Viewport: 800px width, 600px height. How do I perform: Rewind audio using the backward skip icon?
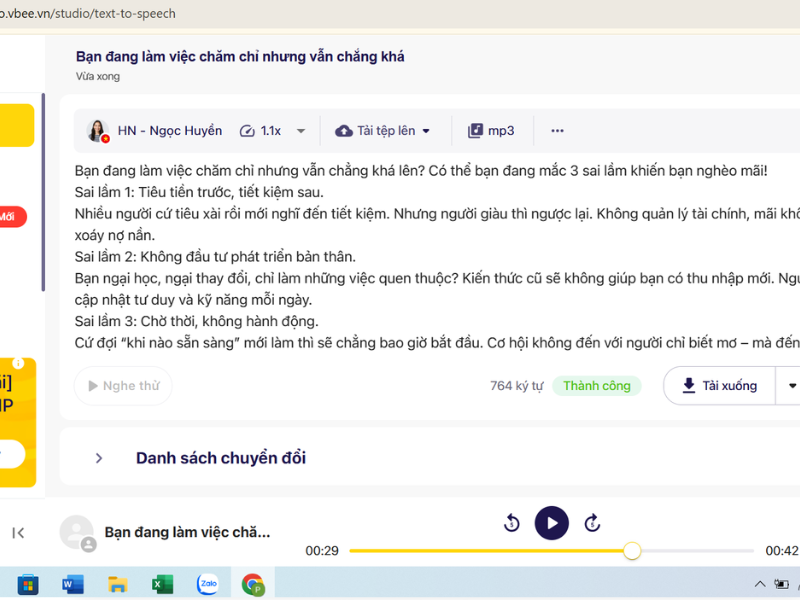click(512, 523)
